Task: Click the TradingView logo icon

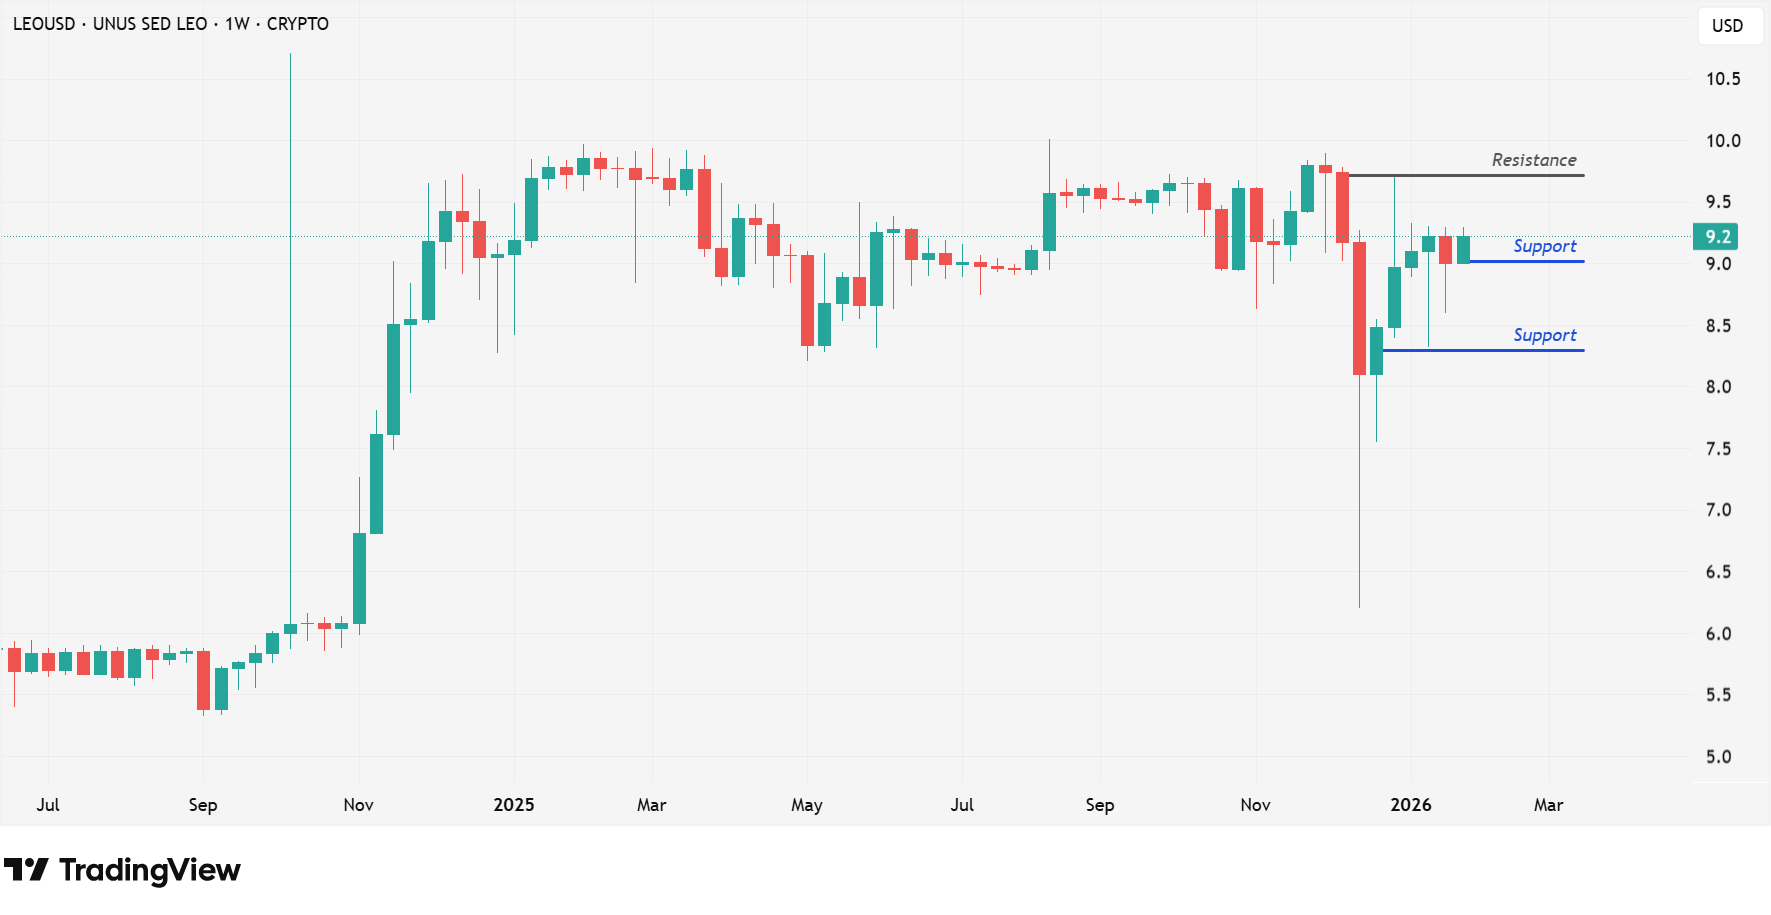Action: pyautogui.click(x=26, y=870)
